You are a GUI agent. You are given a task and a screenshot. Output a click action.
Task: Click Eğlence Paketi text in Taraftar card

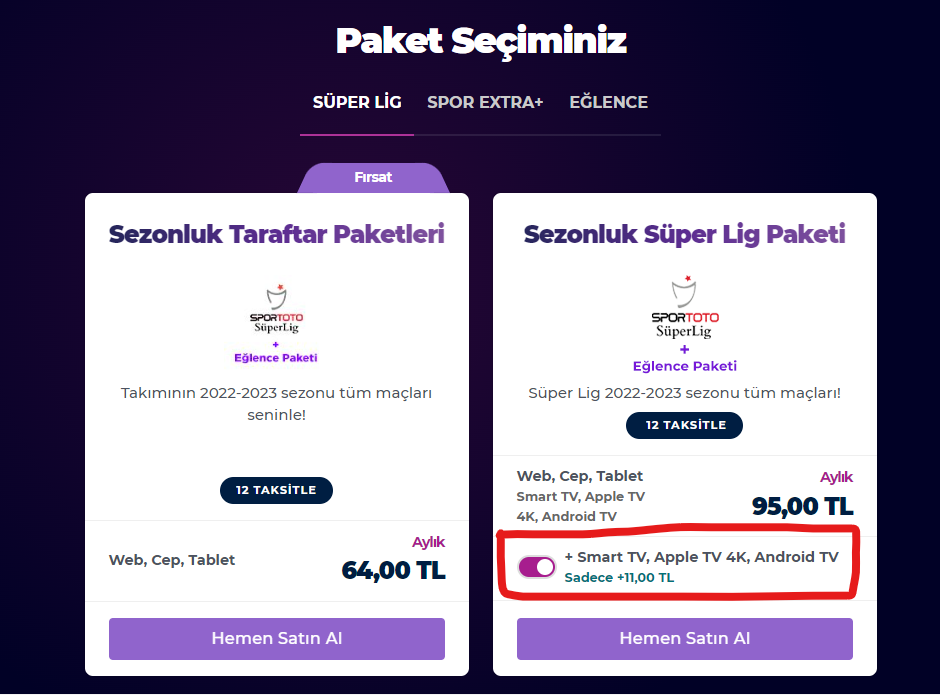point(276,357)
